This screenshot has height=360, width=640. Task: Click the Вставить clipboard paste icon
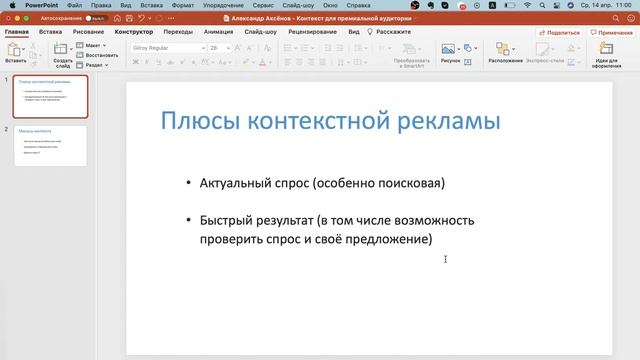click(13, 50)
